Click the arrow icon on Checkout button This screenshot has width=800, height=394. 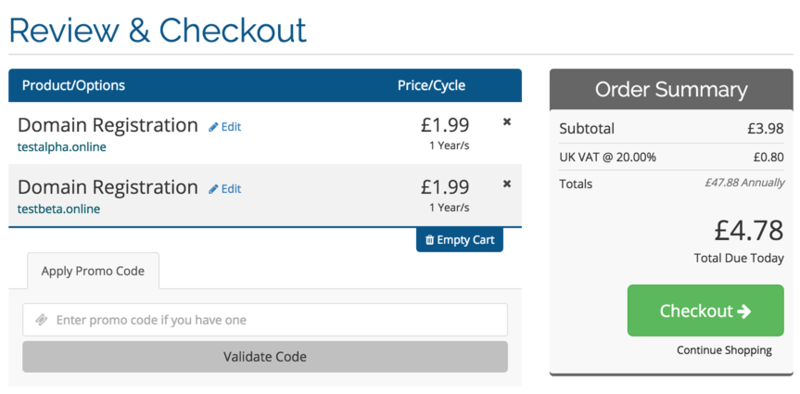click(744, 311)
